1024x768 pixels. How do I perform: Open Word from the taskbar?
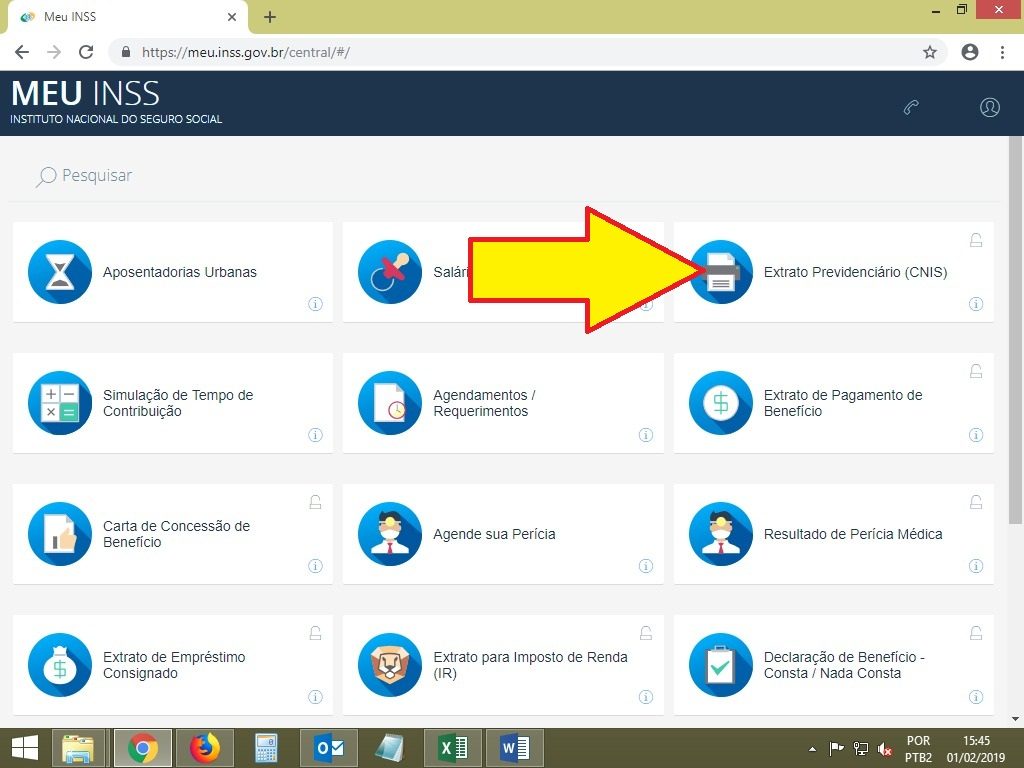point(515,748)
